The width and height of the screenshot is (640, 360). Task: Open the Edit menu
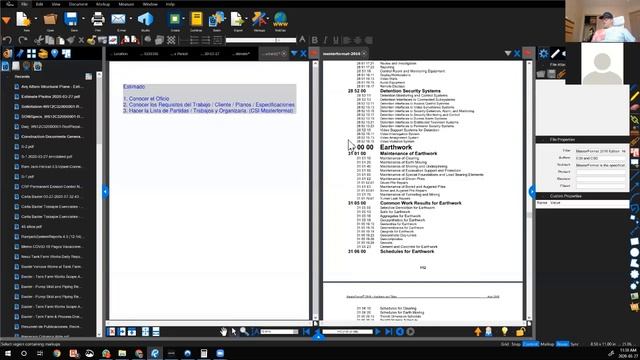(40, 4)
